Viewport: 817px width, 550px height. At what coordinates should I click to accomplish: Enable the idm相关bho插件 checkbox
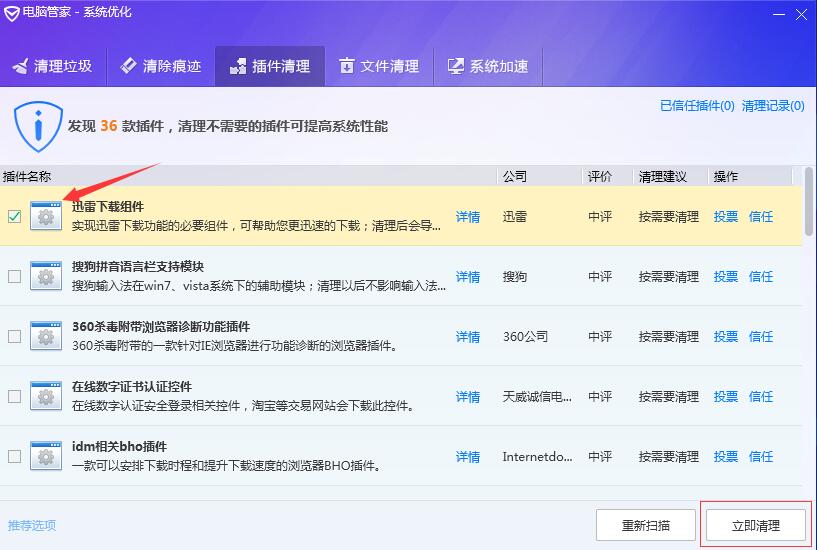14,456
